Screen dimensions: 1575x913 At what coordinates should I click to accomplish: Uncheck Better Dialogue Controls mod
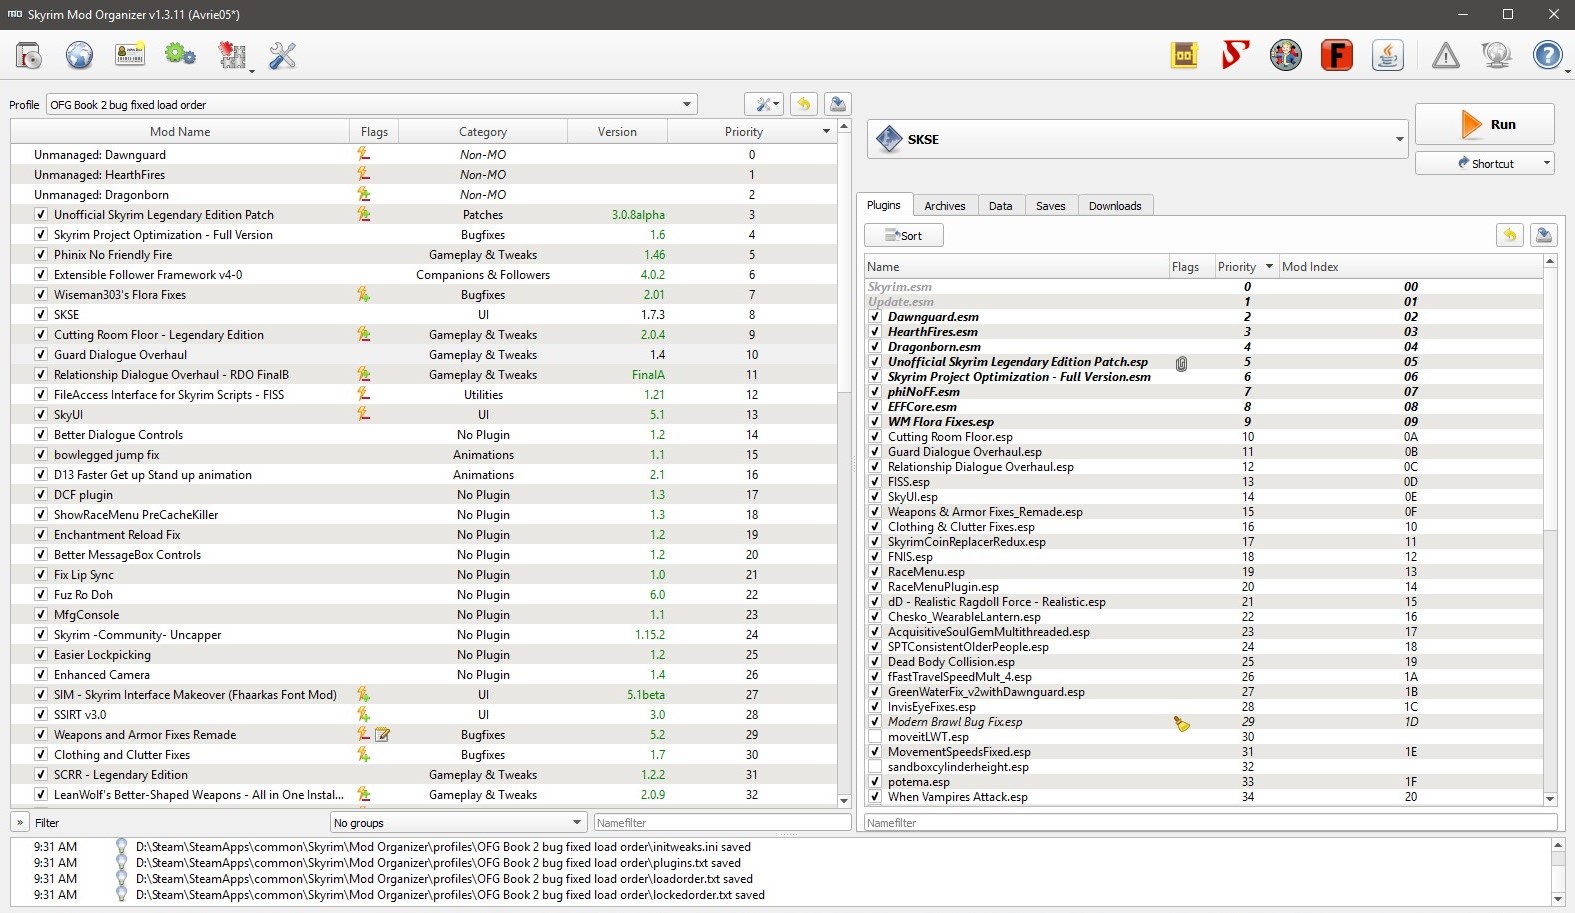[x=41, y=435]
